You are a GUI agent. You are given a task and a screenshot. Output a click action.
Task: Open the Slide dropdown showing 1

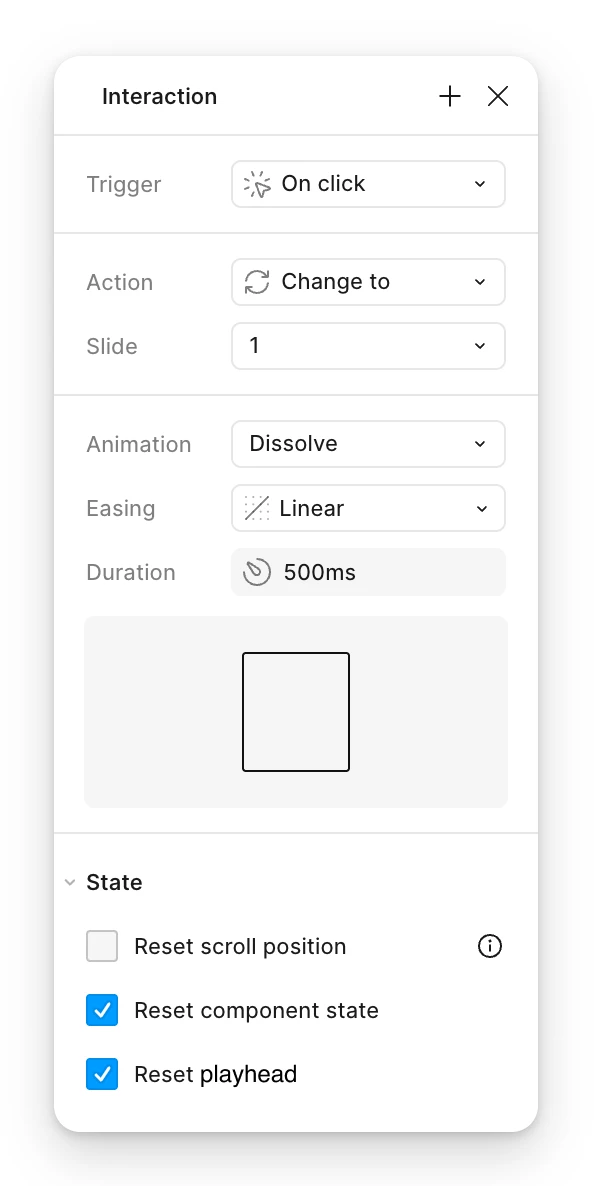click(369, 346)
